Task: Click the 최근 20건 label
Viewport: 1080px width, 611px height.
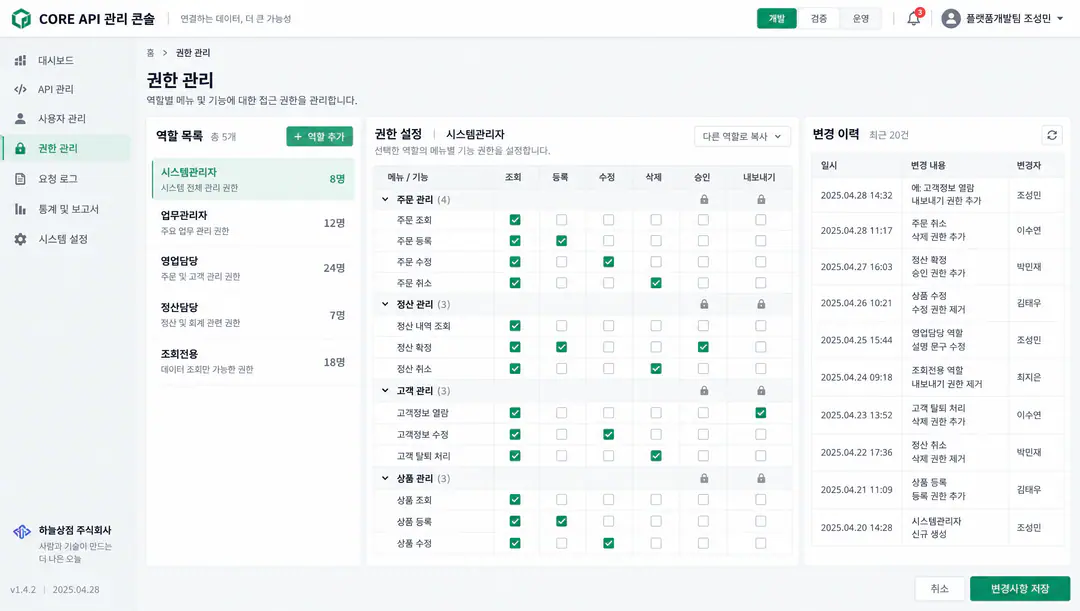Action: tap(889, 135)
